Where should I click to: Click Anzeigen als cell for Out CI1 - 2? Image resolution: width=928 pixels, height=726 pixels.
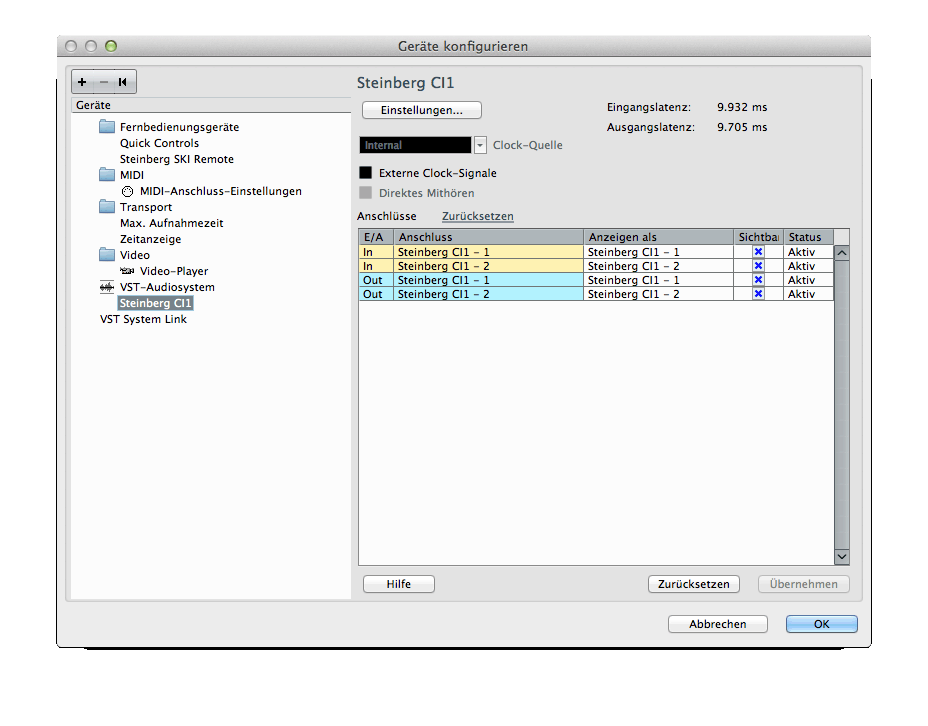659,294
